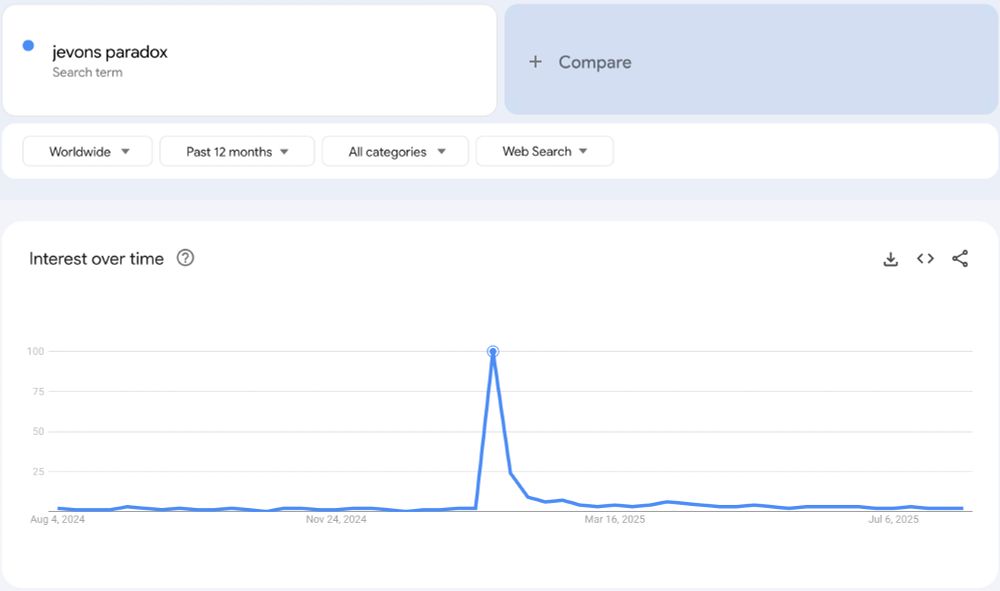This screenshot has width=1000, height=591.
Task: Download the interest over time data
Action: click(890, 259)
